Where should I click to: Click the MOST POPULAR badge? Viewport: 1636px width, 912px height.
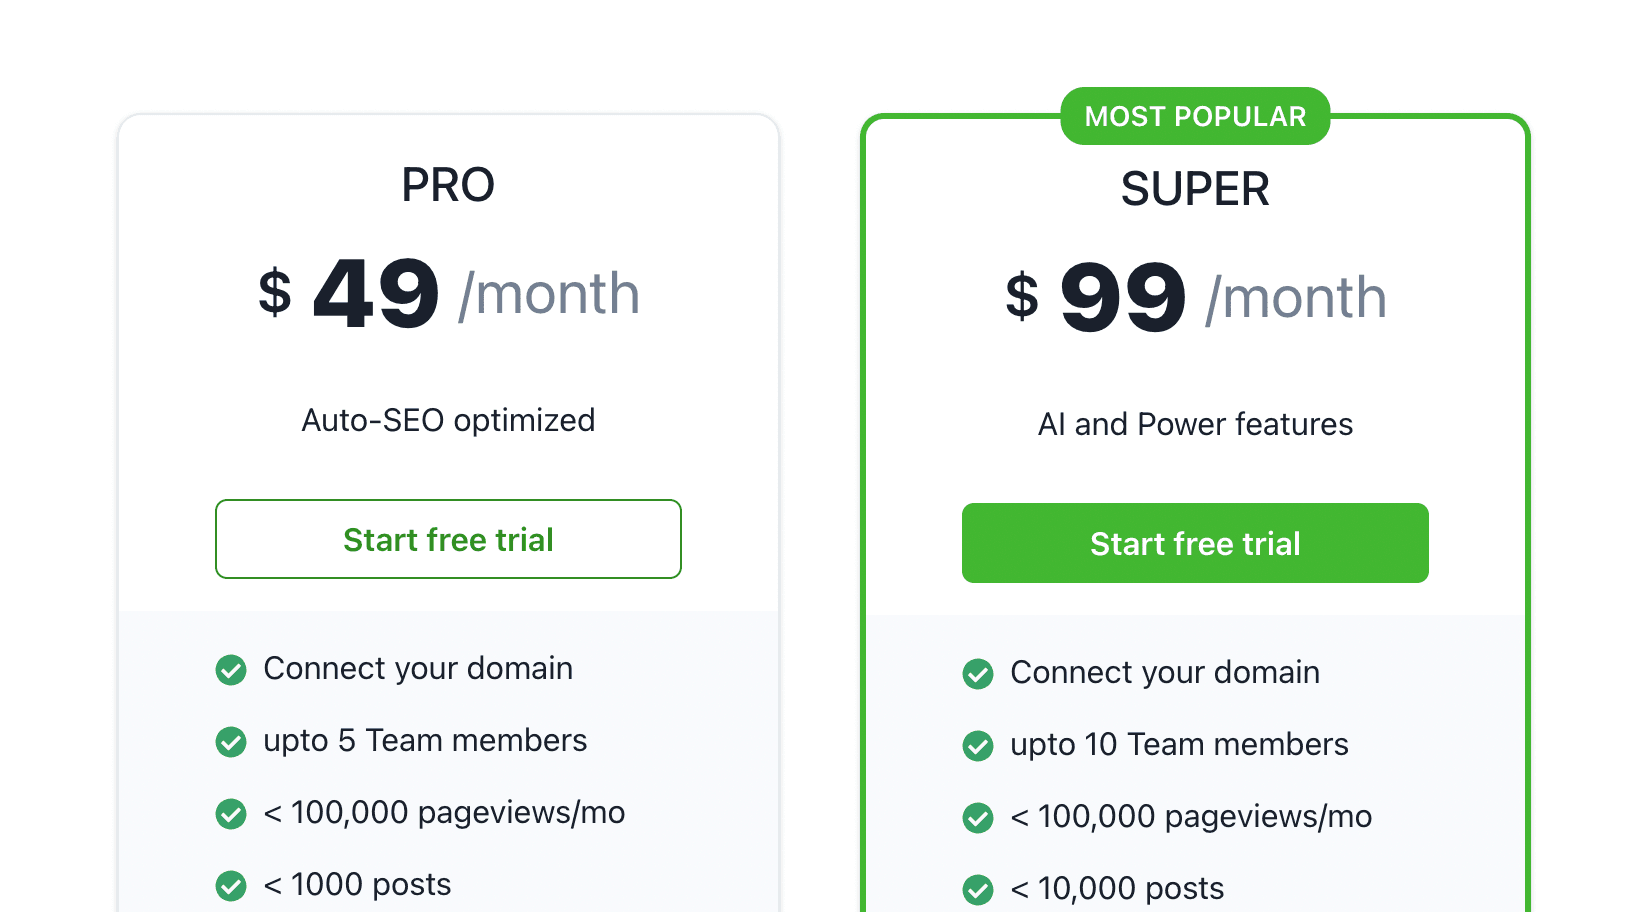(1195, 116)
